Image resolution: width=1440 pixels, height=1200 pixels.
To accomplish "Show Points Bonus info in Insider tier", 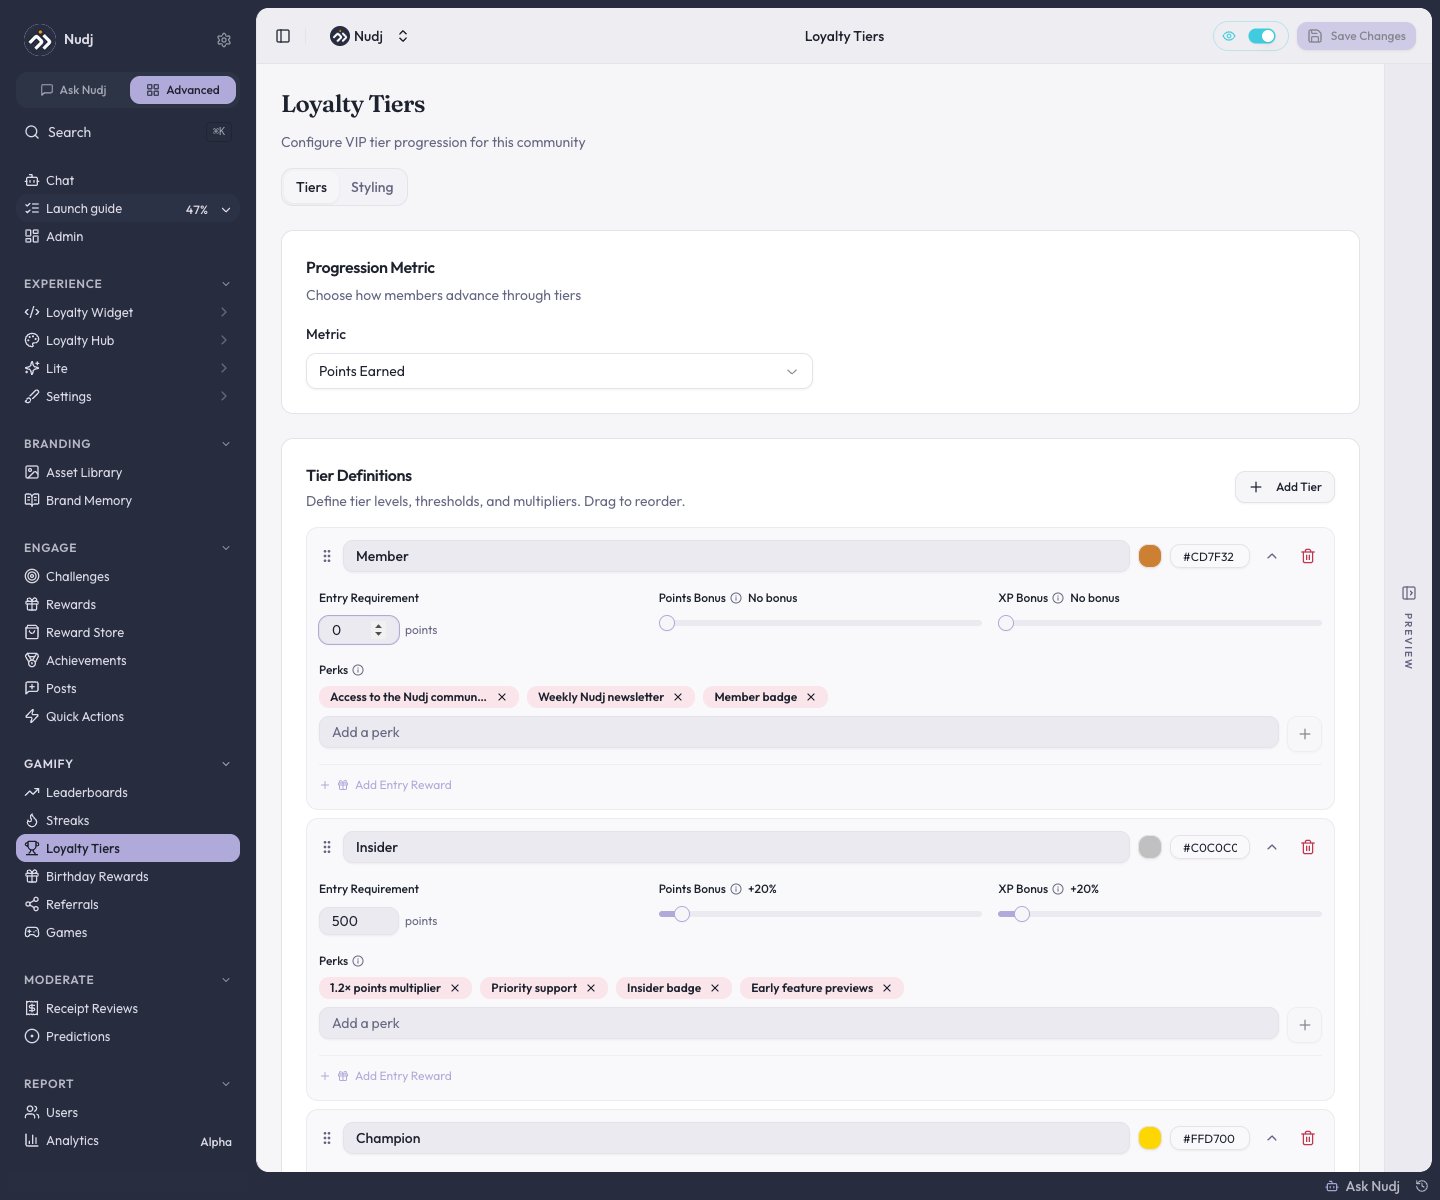I will 736,889.
